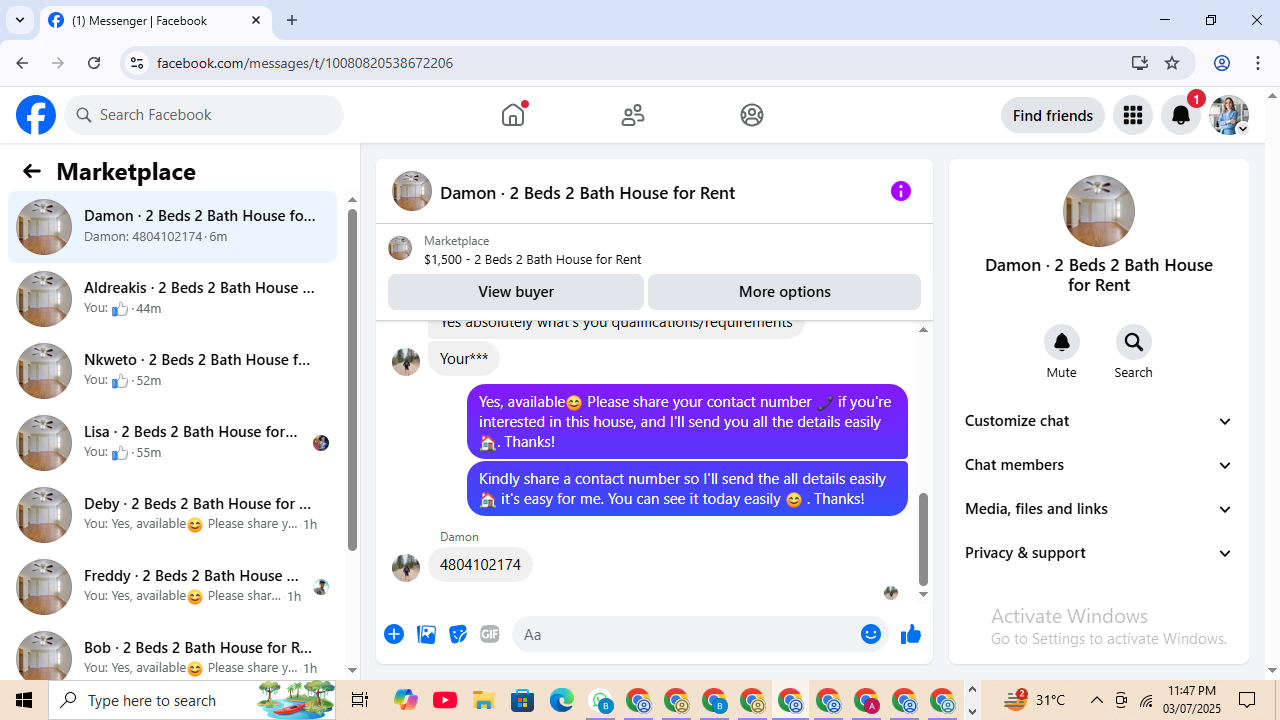Open Microsoft Edge in taskbar
The image size is (1280, 720).
pos(562,700)
